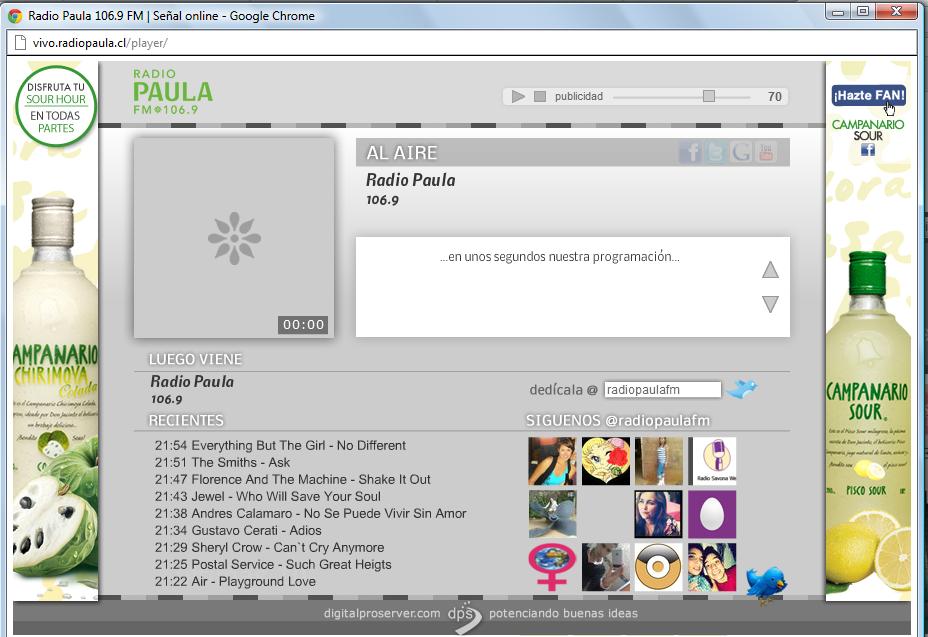928x637 pixels.
Task: Click the Facebook share icon in Al Aire bar
Action: [690, 152]
